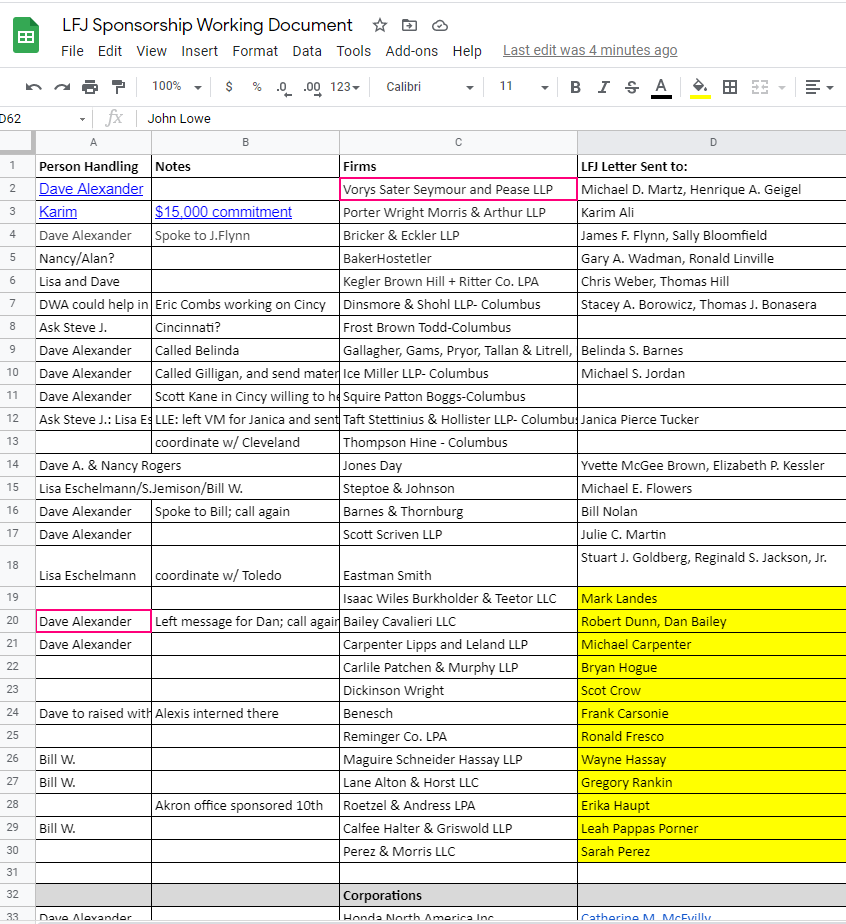The height and width of the screenshot is (924, 846).
Task: Open the Format menu
Action: [x=255, y=51]
